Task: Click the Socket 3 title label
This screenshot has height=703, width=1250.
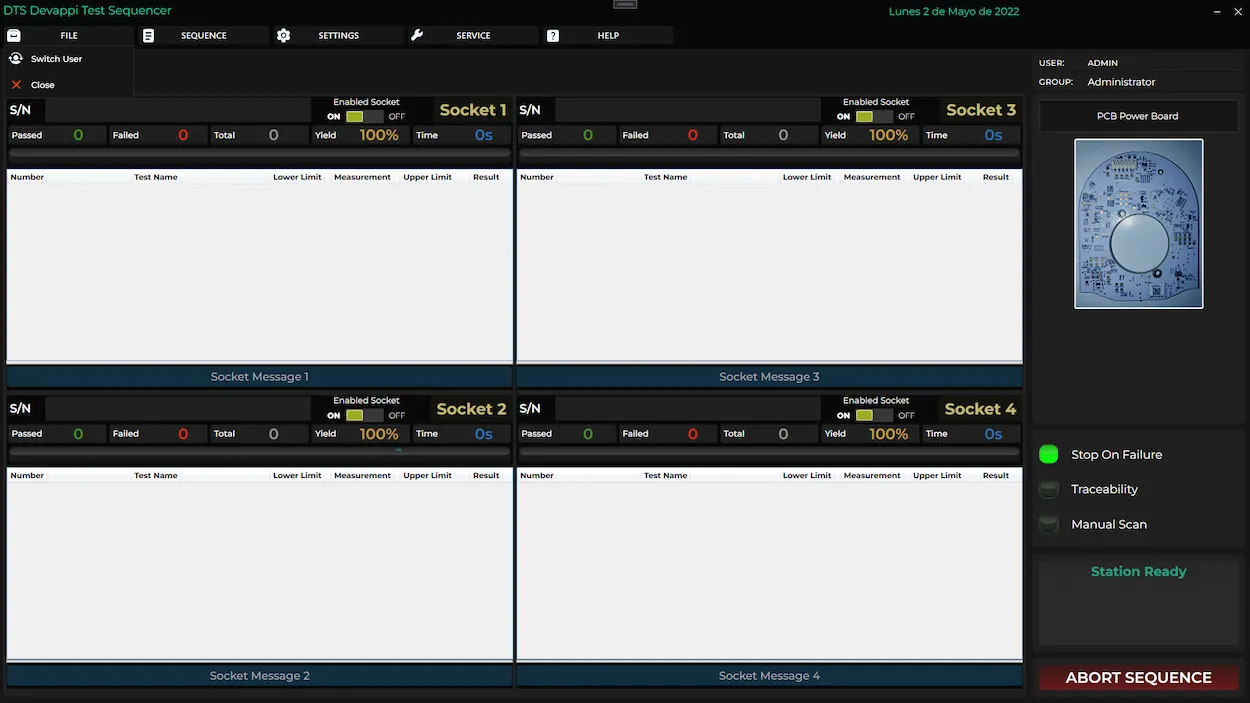Action: tap(981, 110)
